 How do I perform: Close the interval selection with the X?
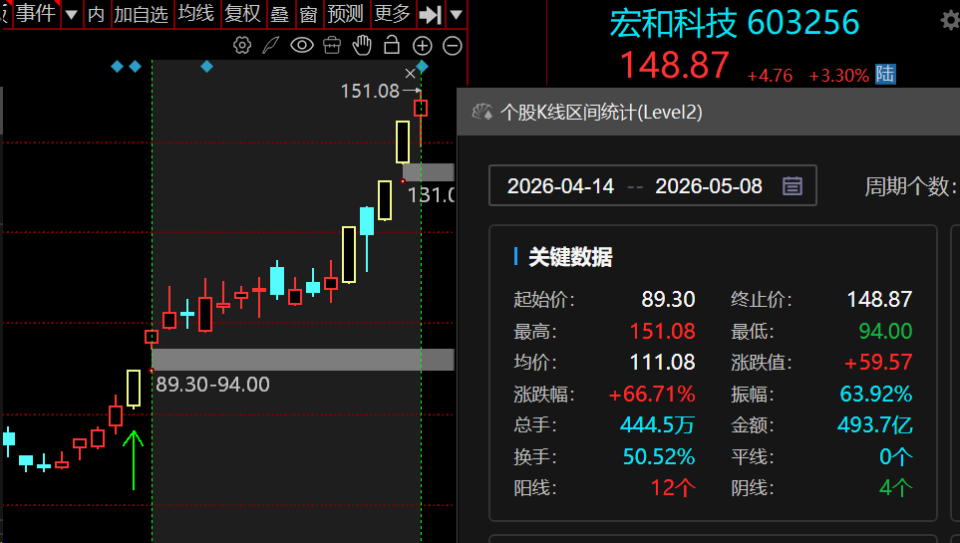410,73
